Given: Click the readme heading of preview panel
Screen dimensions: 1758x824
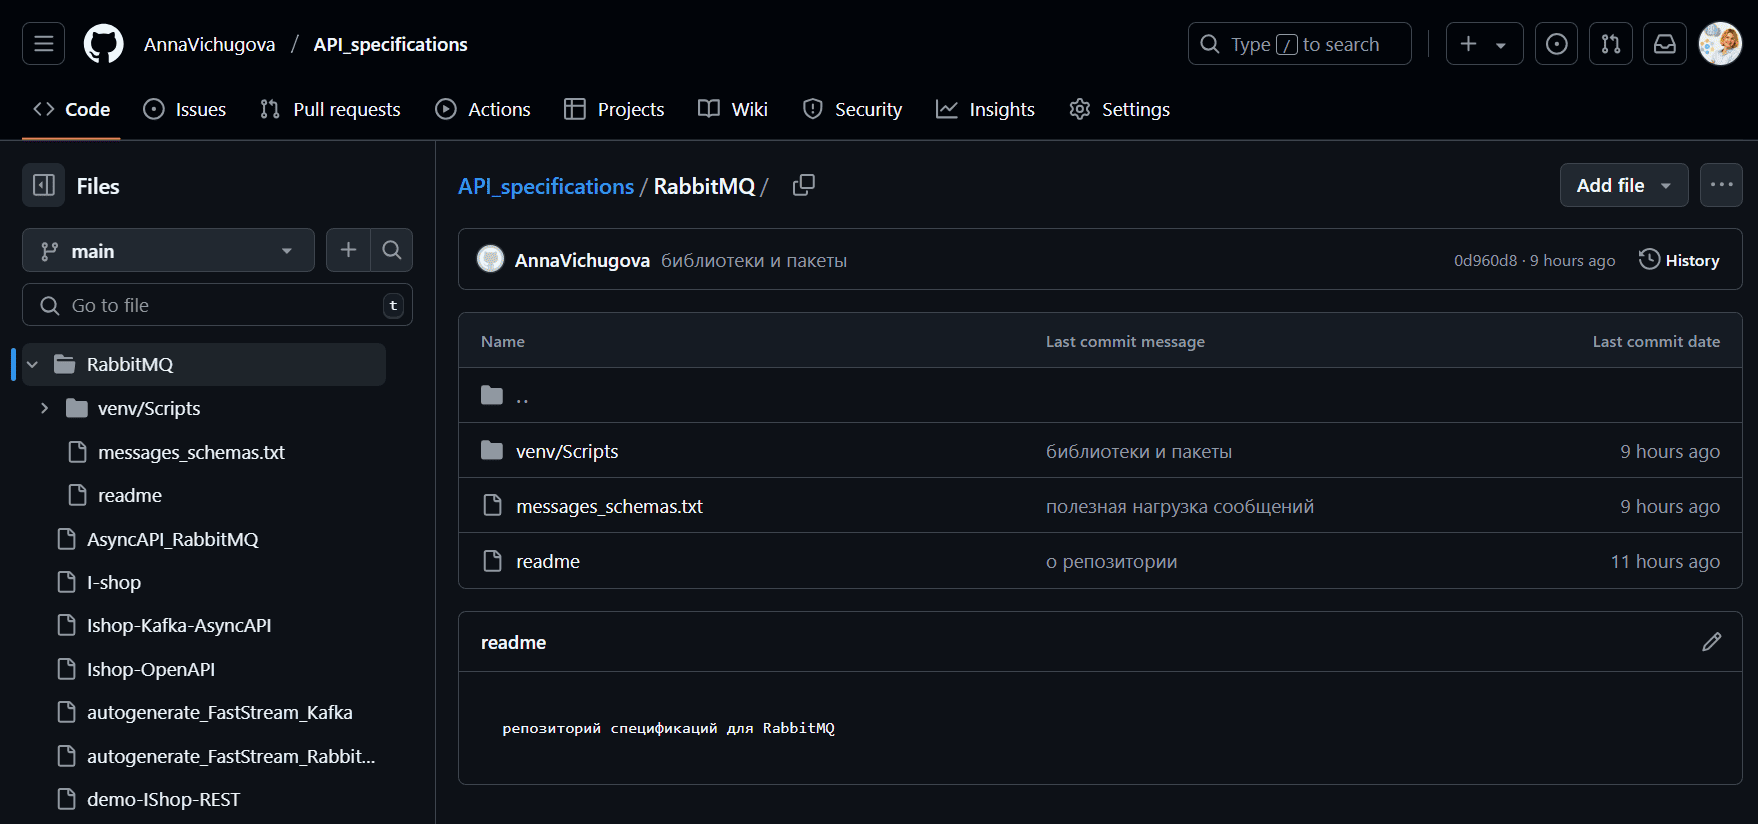Looking at the screenshot, I should pyautogui.click(x=513, y=642).
